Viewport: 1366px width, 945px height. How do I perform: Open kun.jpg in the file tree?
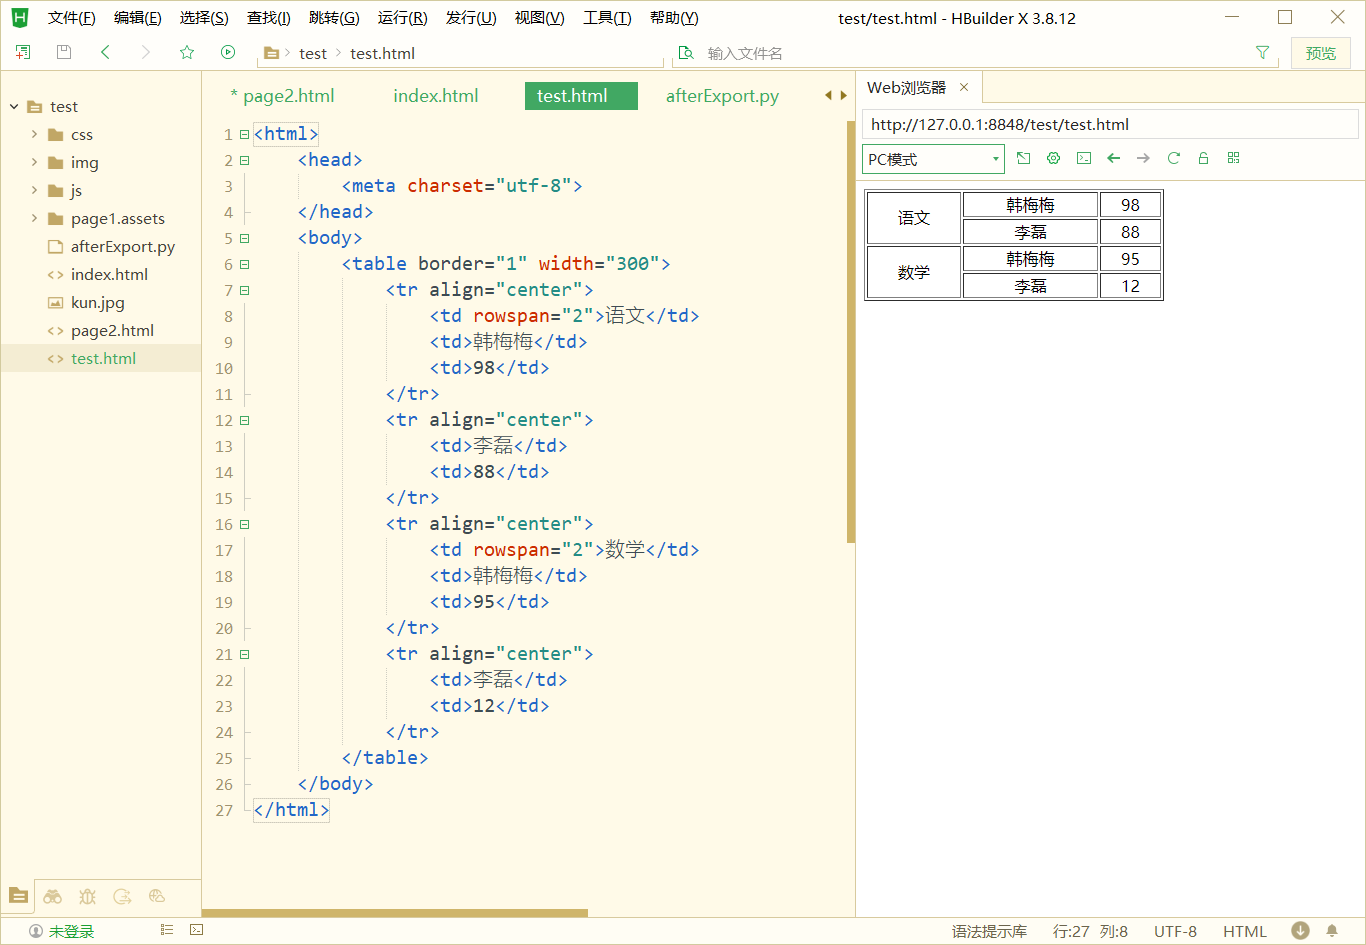[x=98, y=302]
